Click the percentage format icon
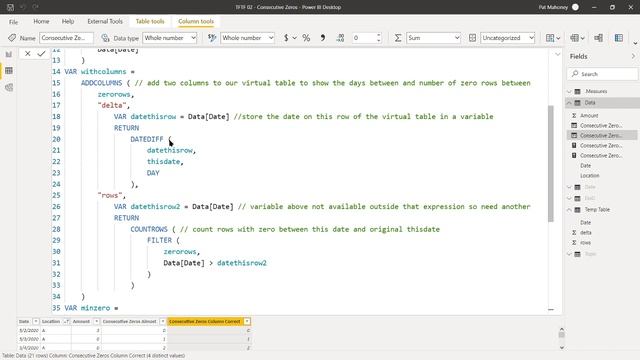The image size is (640, 360). (306, 38)
